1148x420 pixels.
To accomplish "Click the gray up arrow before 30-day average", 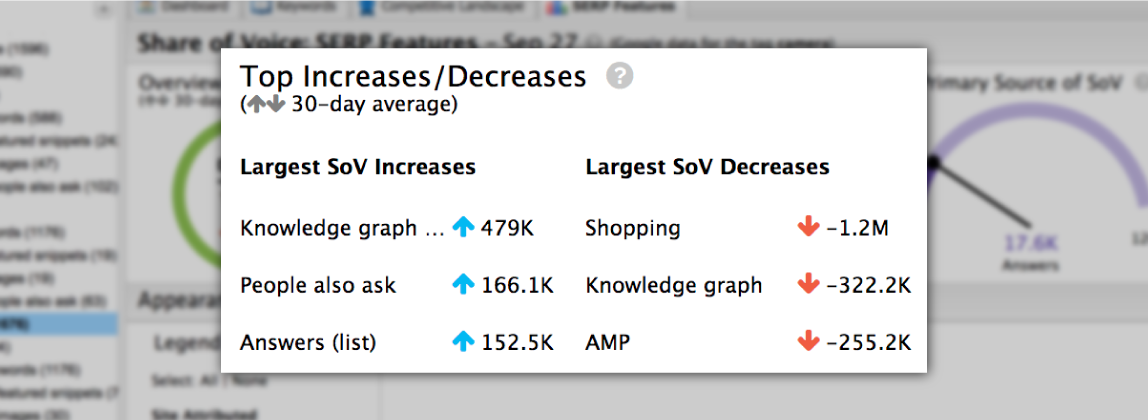I will tap(256, 105).
